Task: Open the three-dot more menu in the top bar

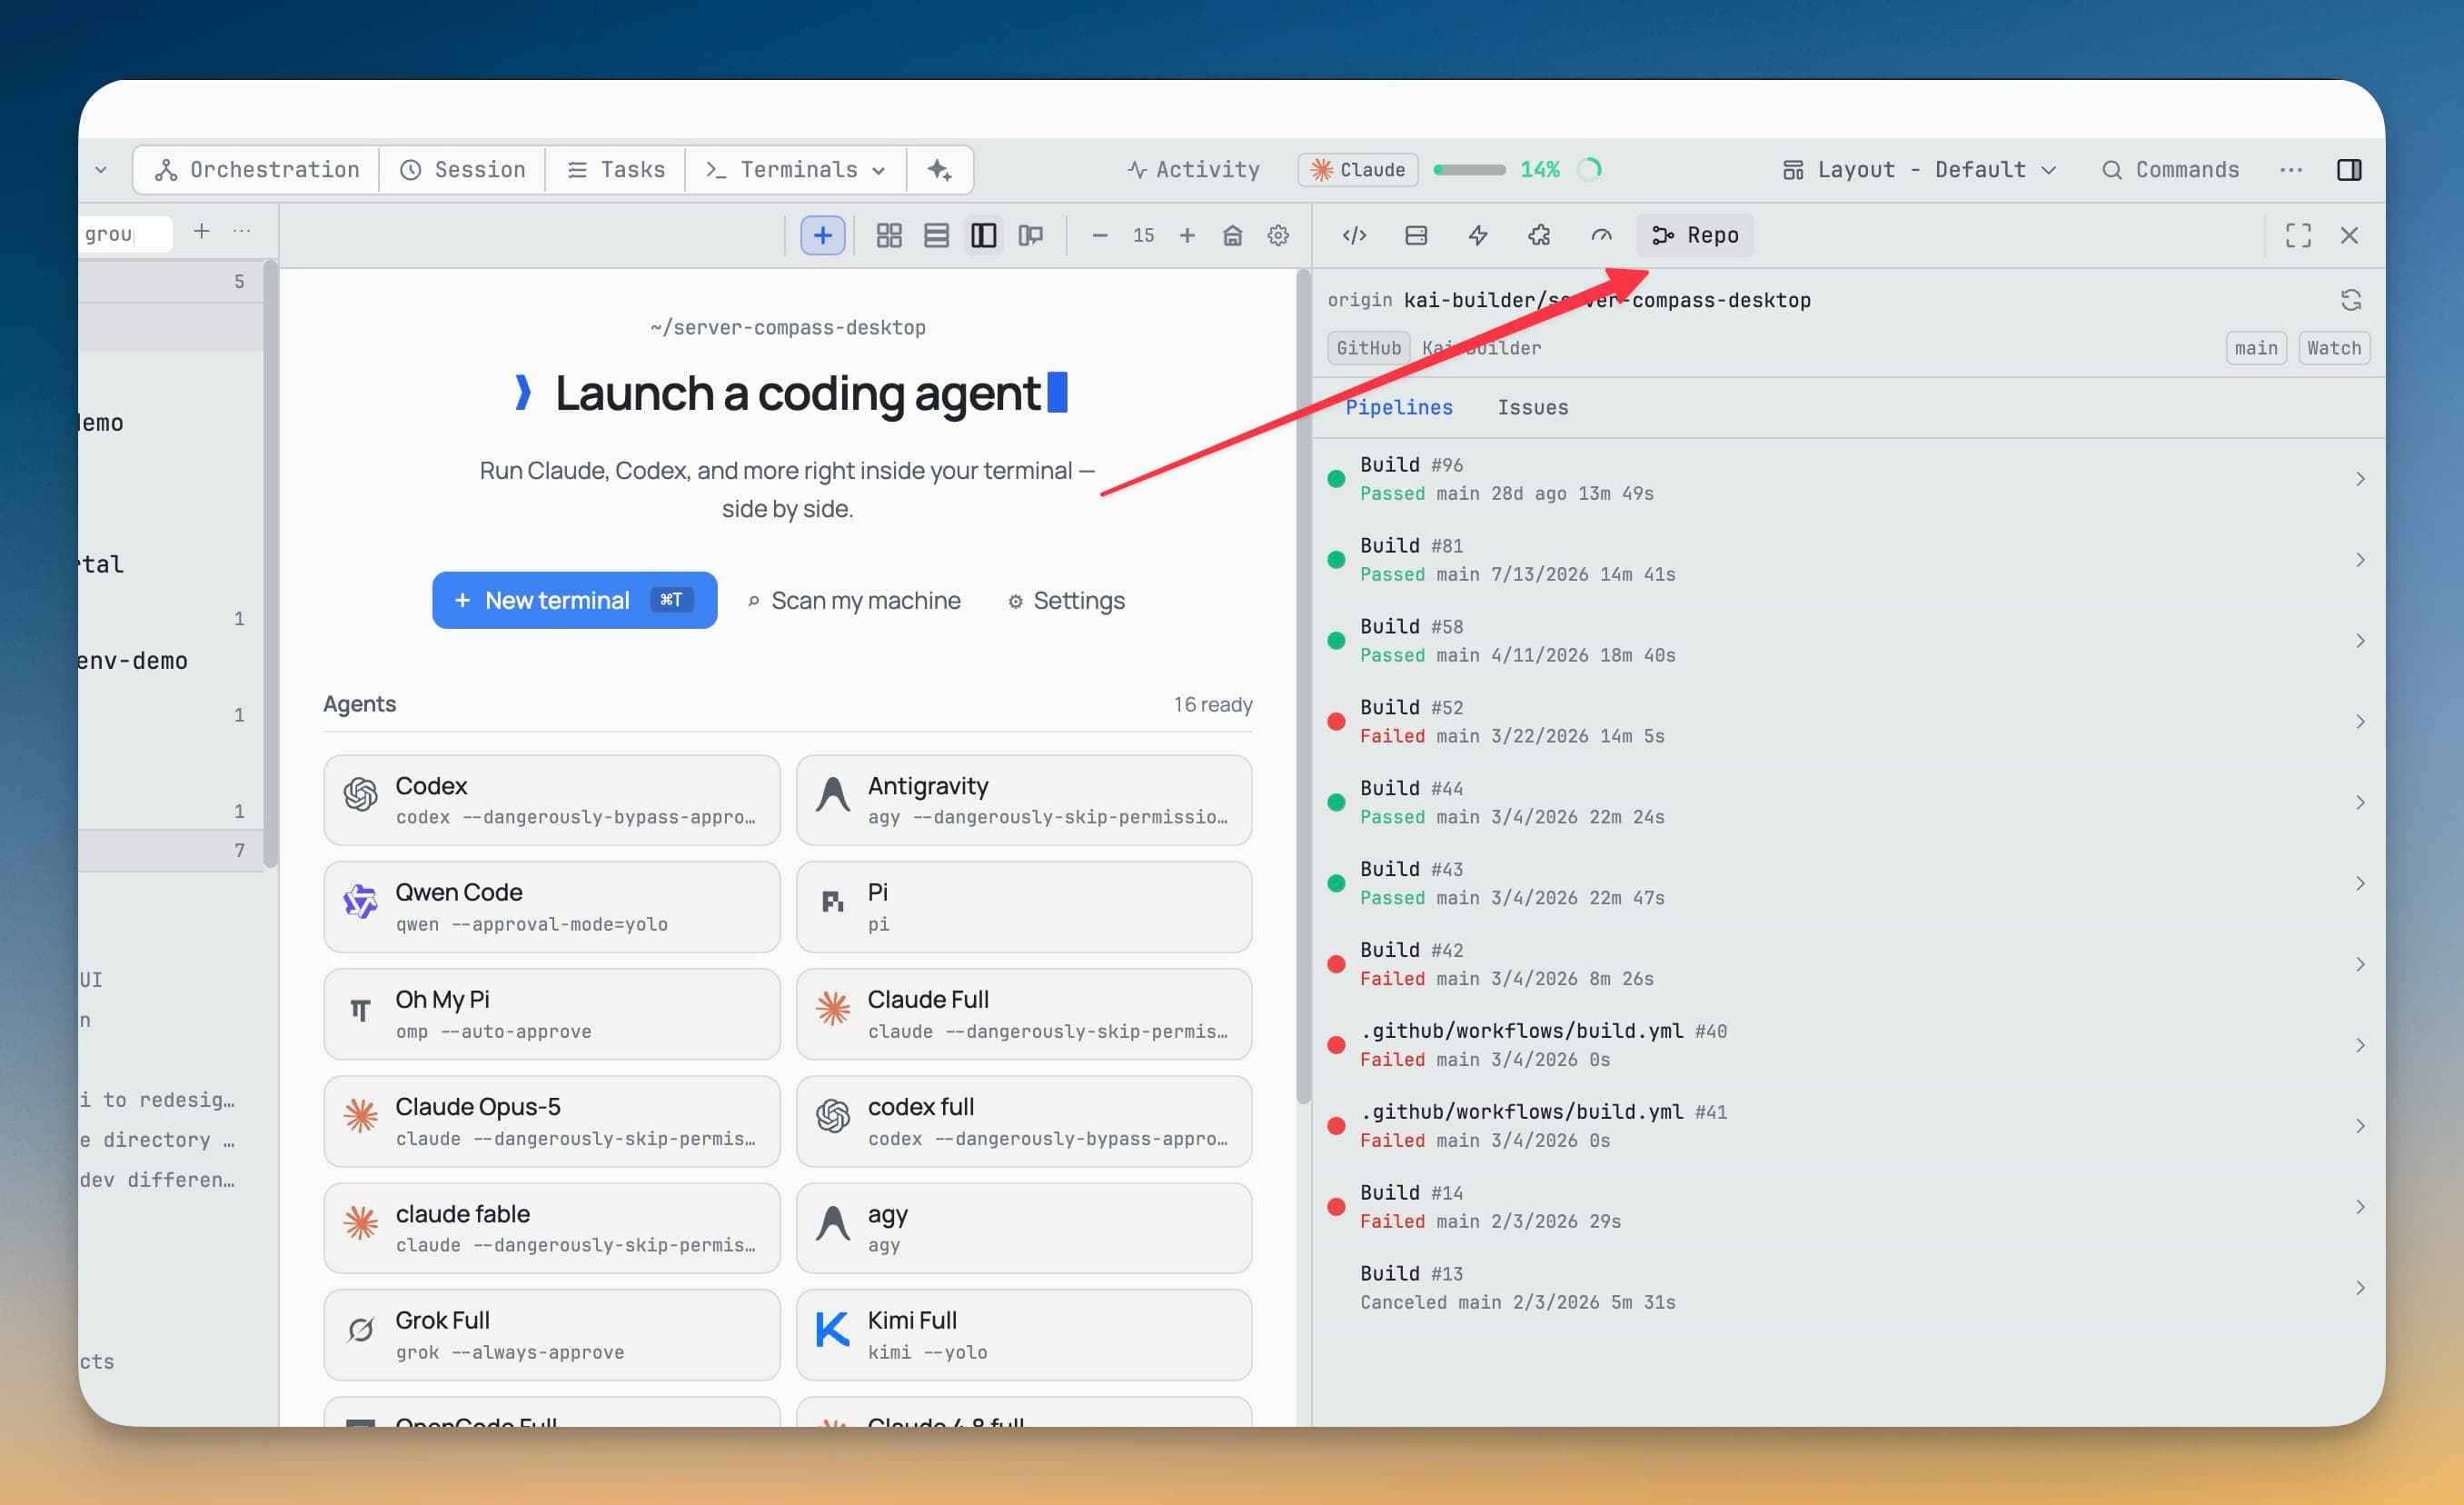Action: coord(2291,170)
